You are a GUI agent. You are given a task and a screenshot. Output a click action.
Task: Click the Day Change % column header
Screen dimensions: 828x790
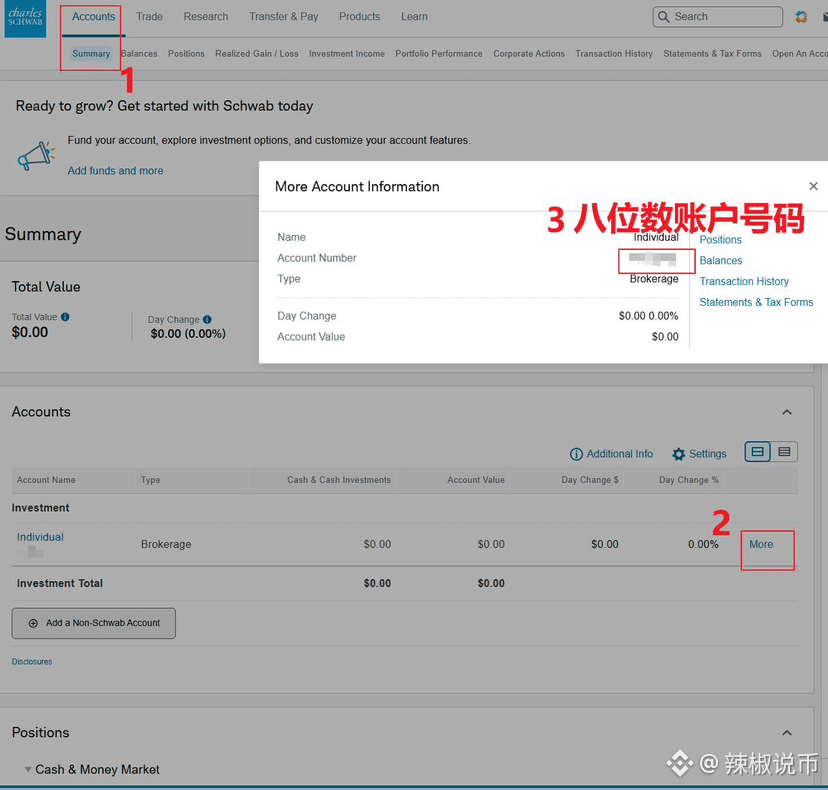(689, 480)
